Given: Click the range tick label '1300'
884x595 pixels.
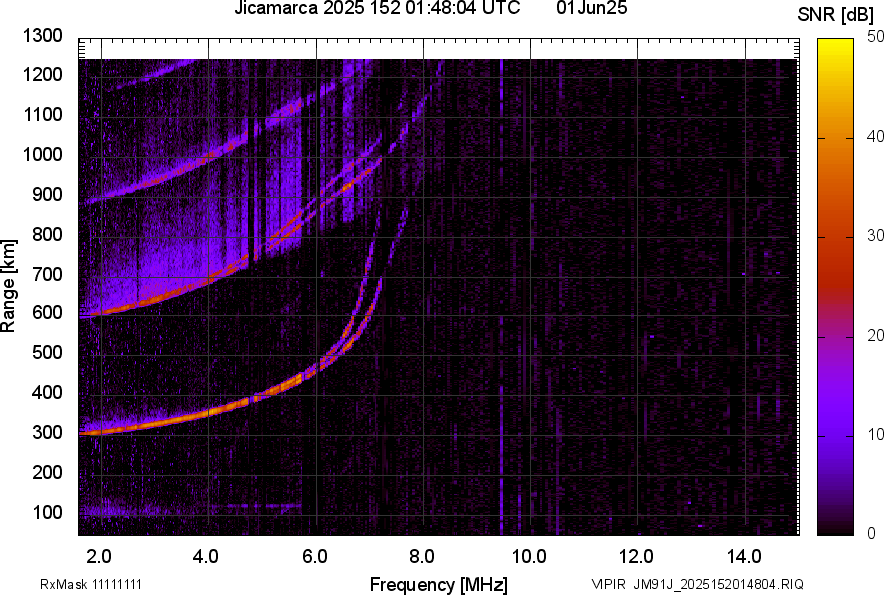Looking at the screenshot, I should click(42, 36).
